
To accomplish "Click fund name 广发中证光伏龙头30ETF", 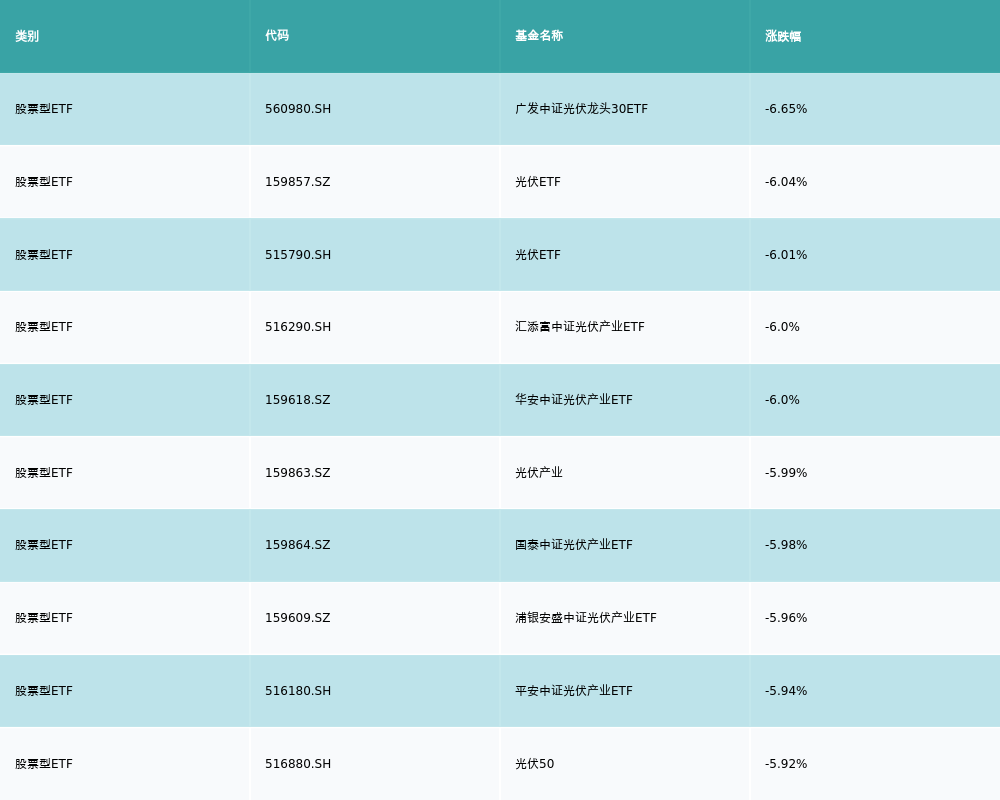I will (x=581, y=109).
